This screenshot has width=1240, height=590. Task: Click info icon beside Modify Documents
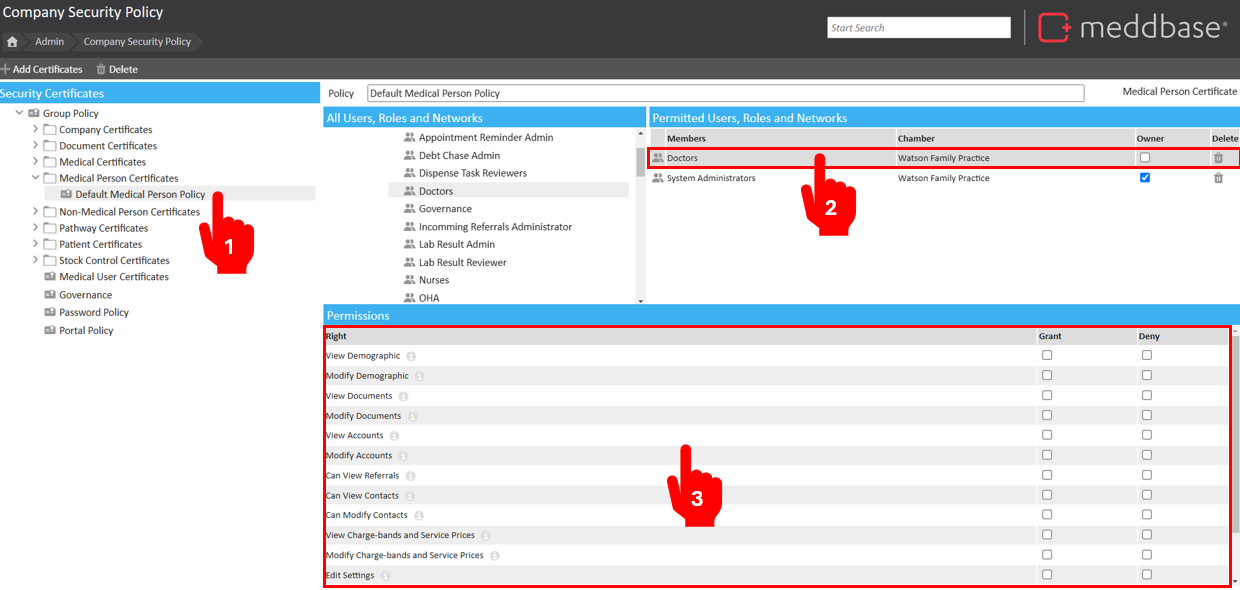point(412,416)
